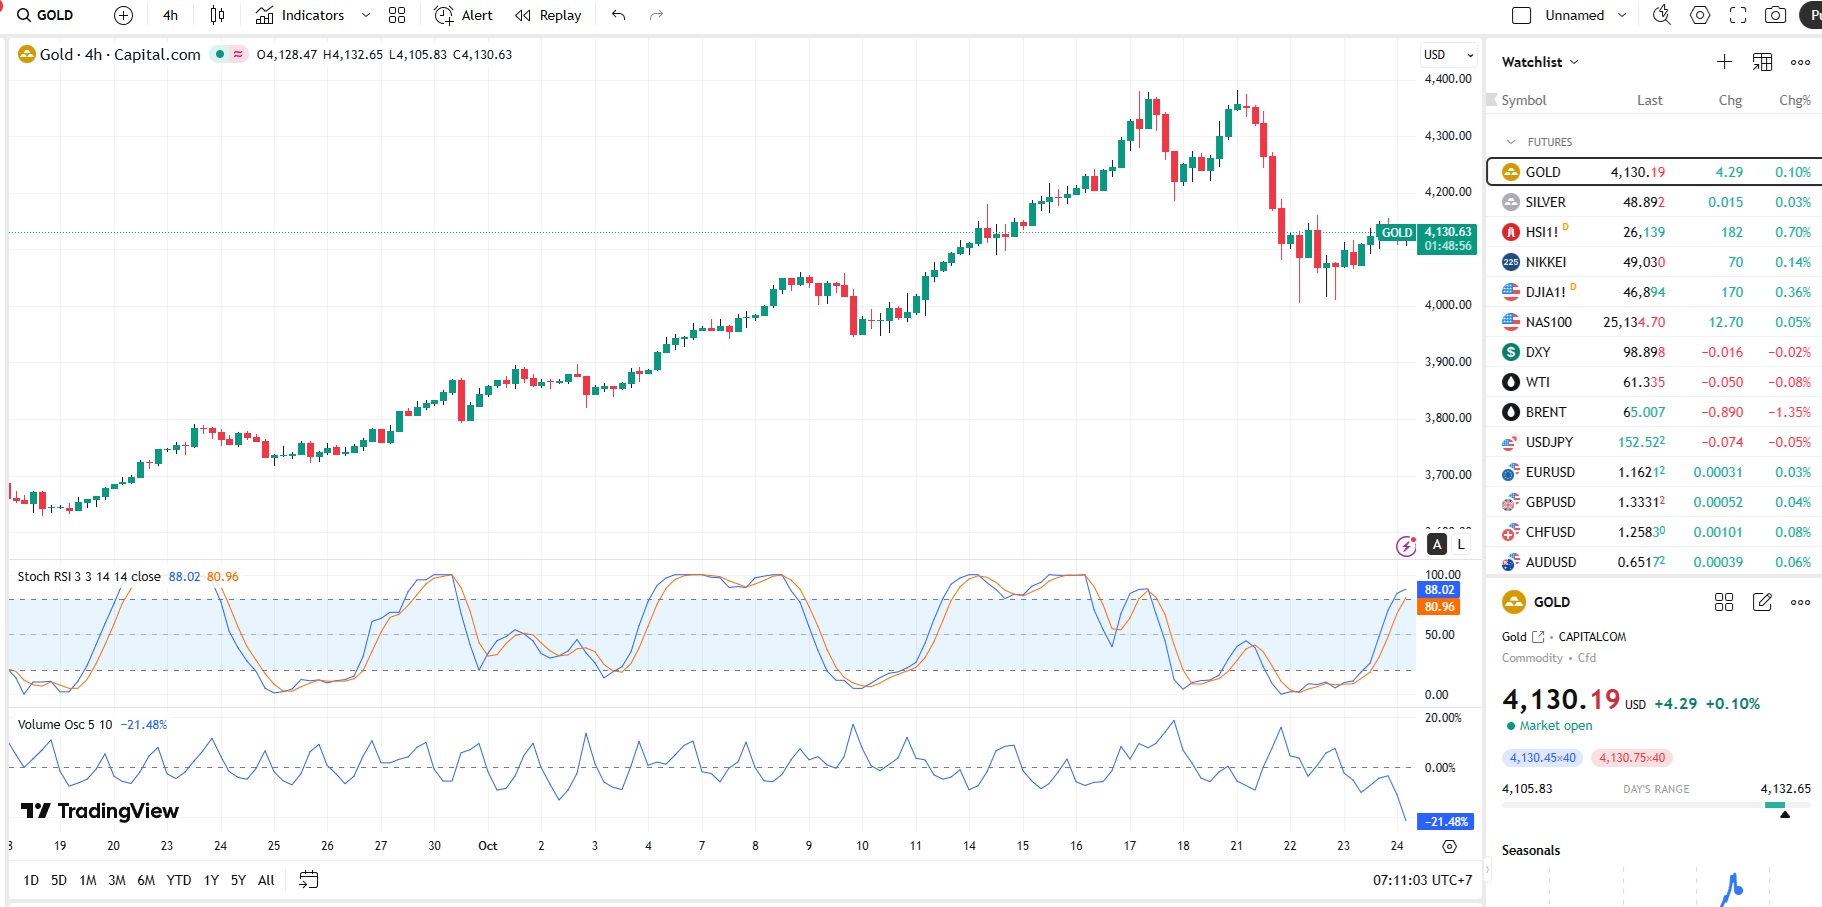This screenshot has height=907, width=1822.
Task: Collapse the FUTURES watchlist section
Action: point(1511,142)
